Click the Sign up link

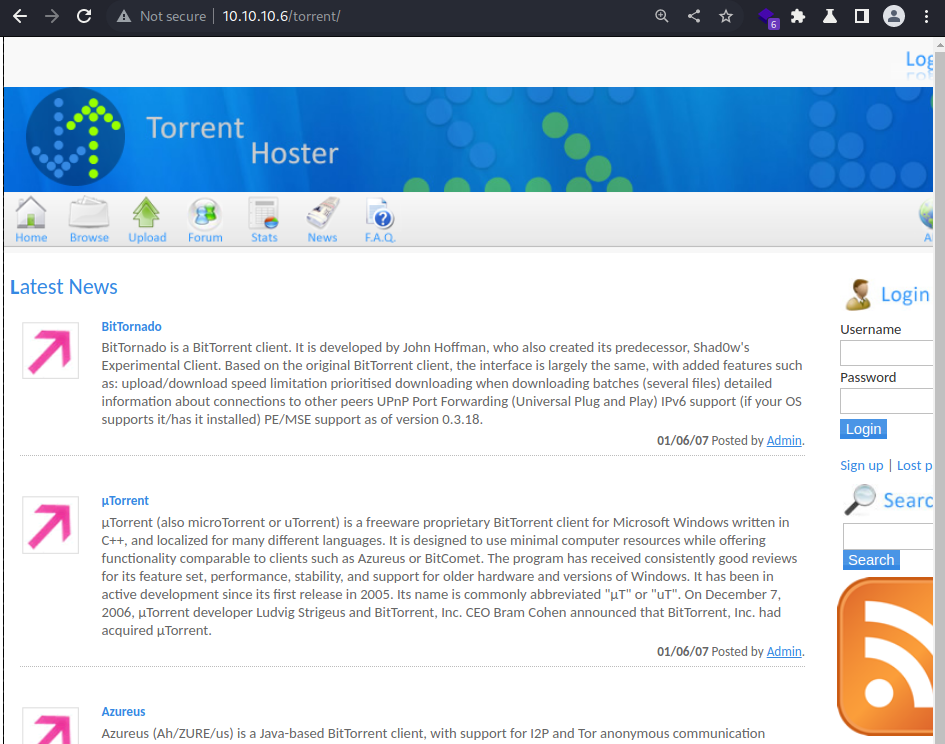(x=861, y=465)
